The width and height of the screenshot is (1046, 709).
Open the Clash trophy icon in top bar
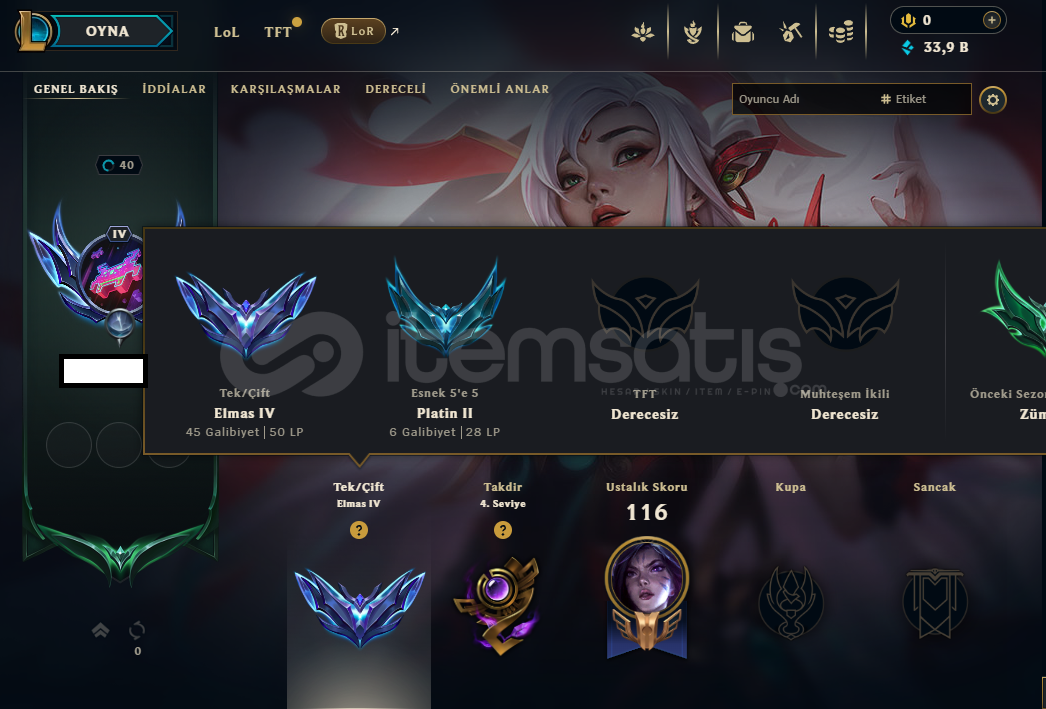[x=692, y=31]
